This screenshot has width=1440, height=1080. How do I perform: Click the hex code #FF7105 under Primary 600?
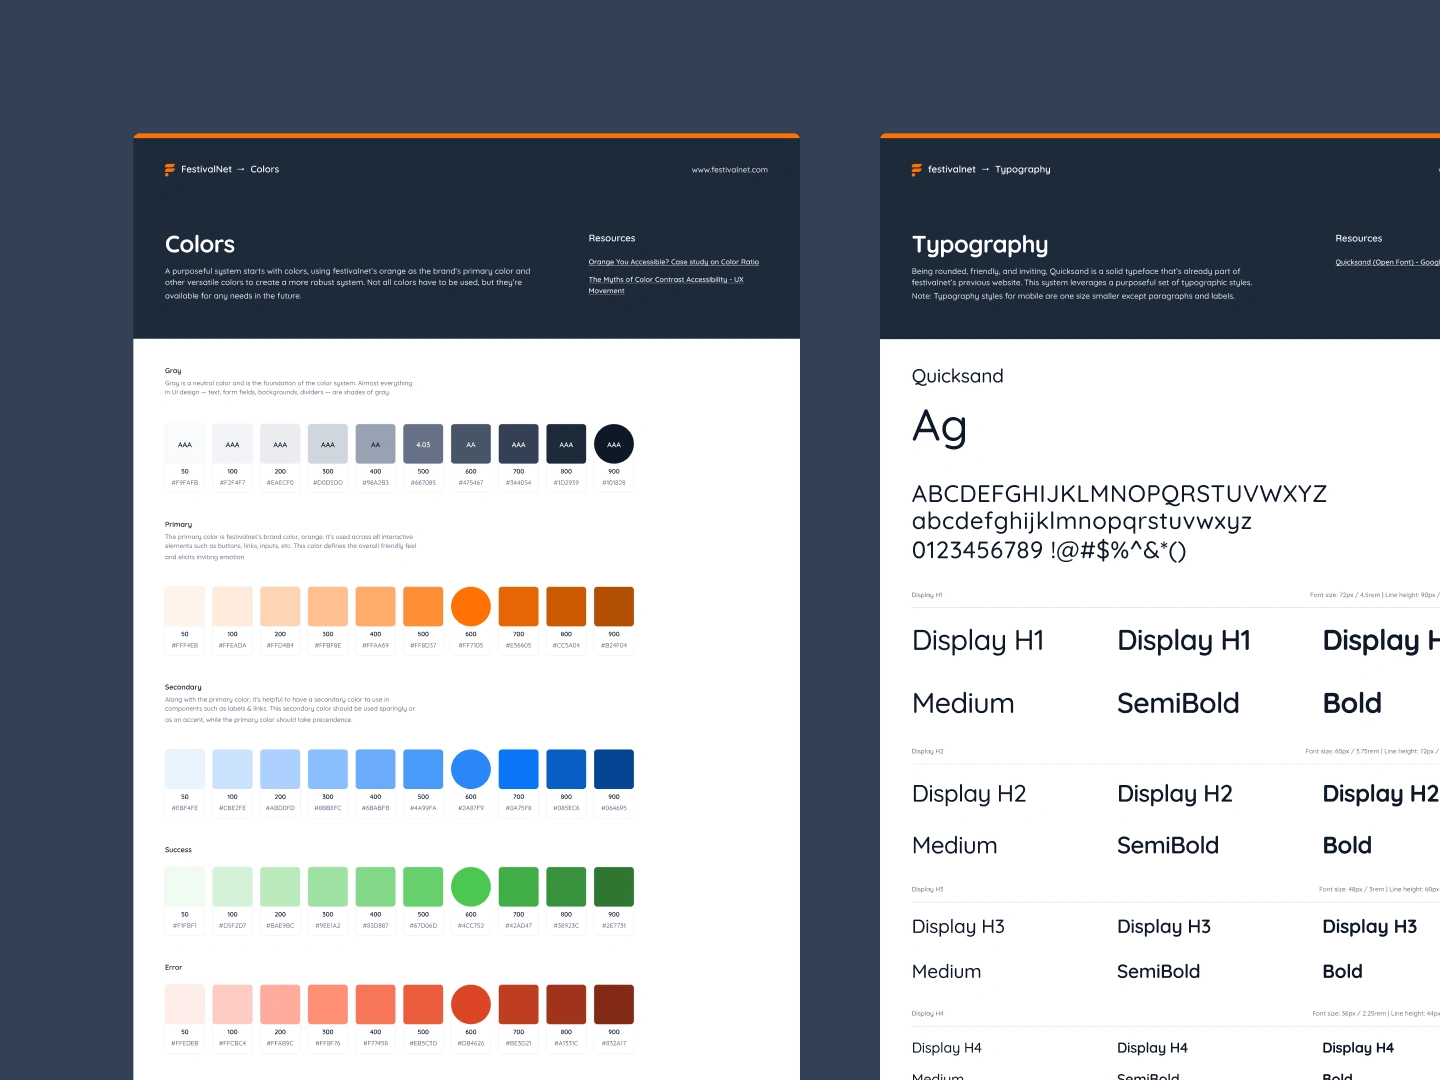[470, 645]
